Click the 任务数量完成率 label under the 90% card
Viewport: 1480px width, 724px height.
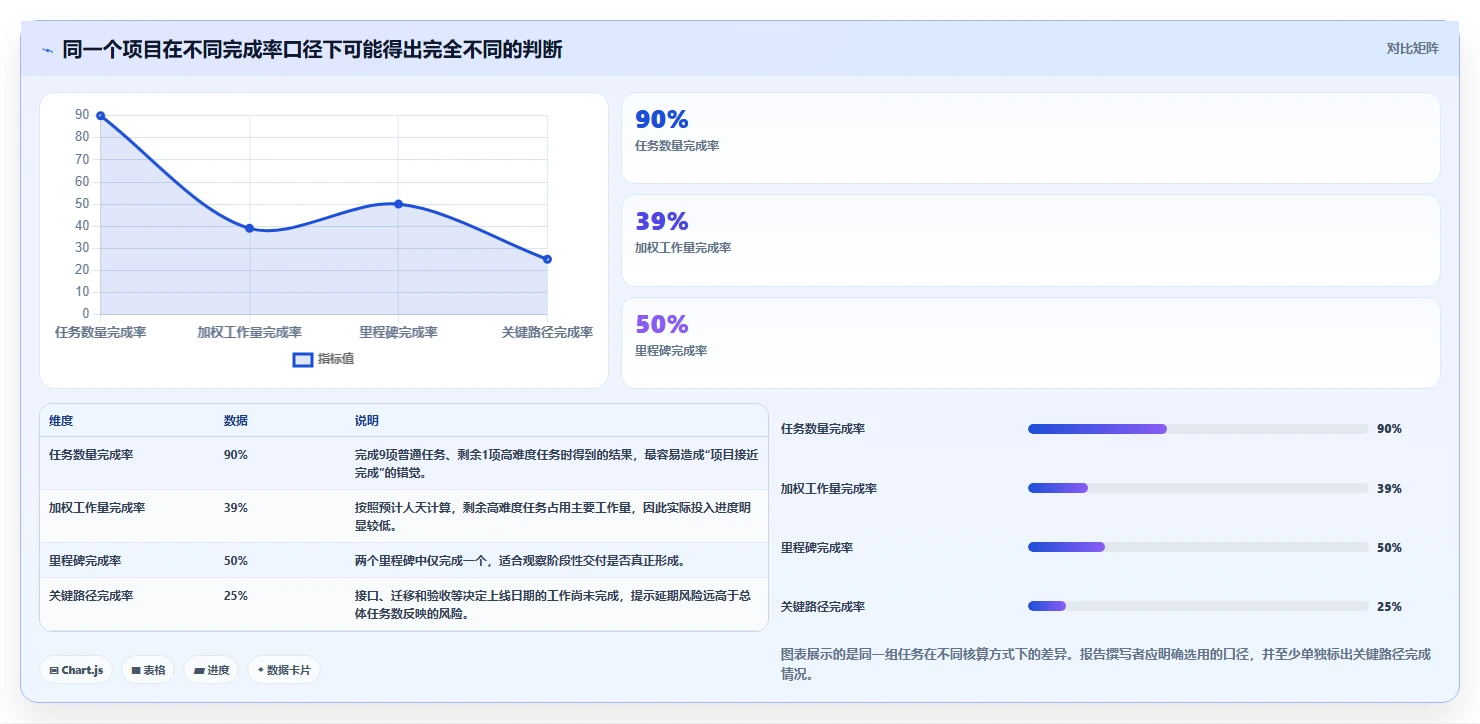[677, 146]
